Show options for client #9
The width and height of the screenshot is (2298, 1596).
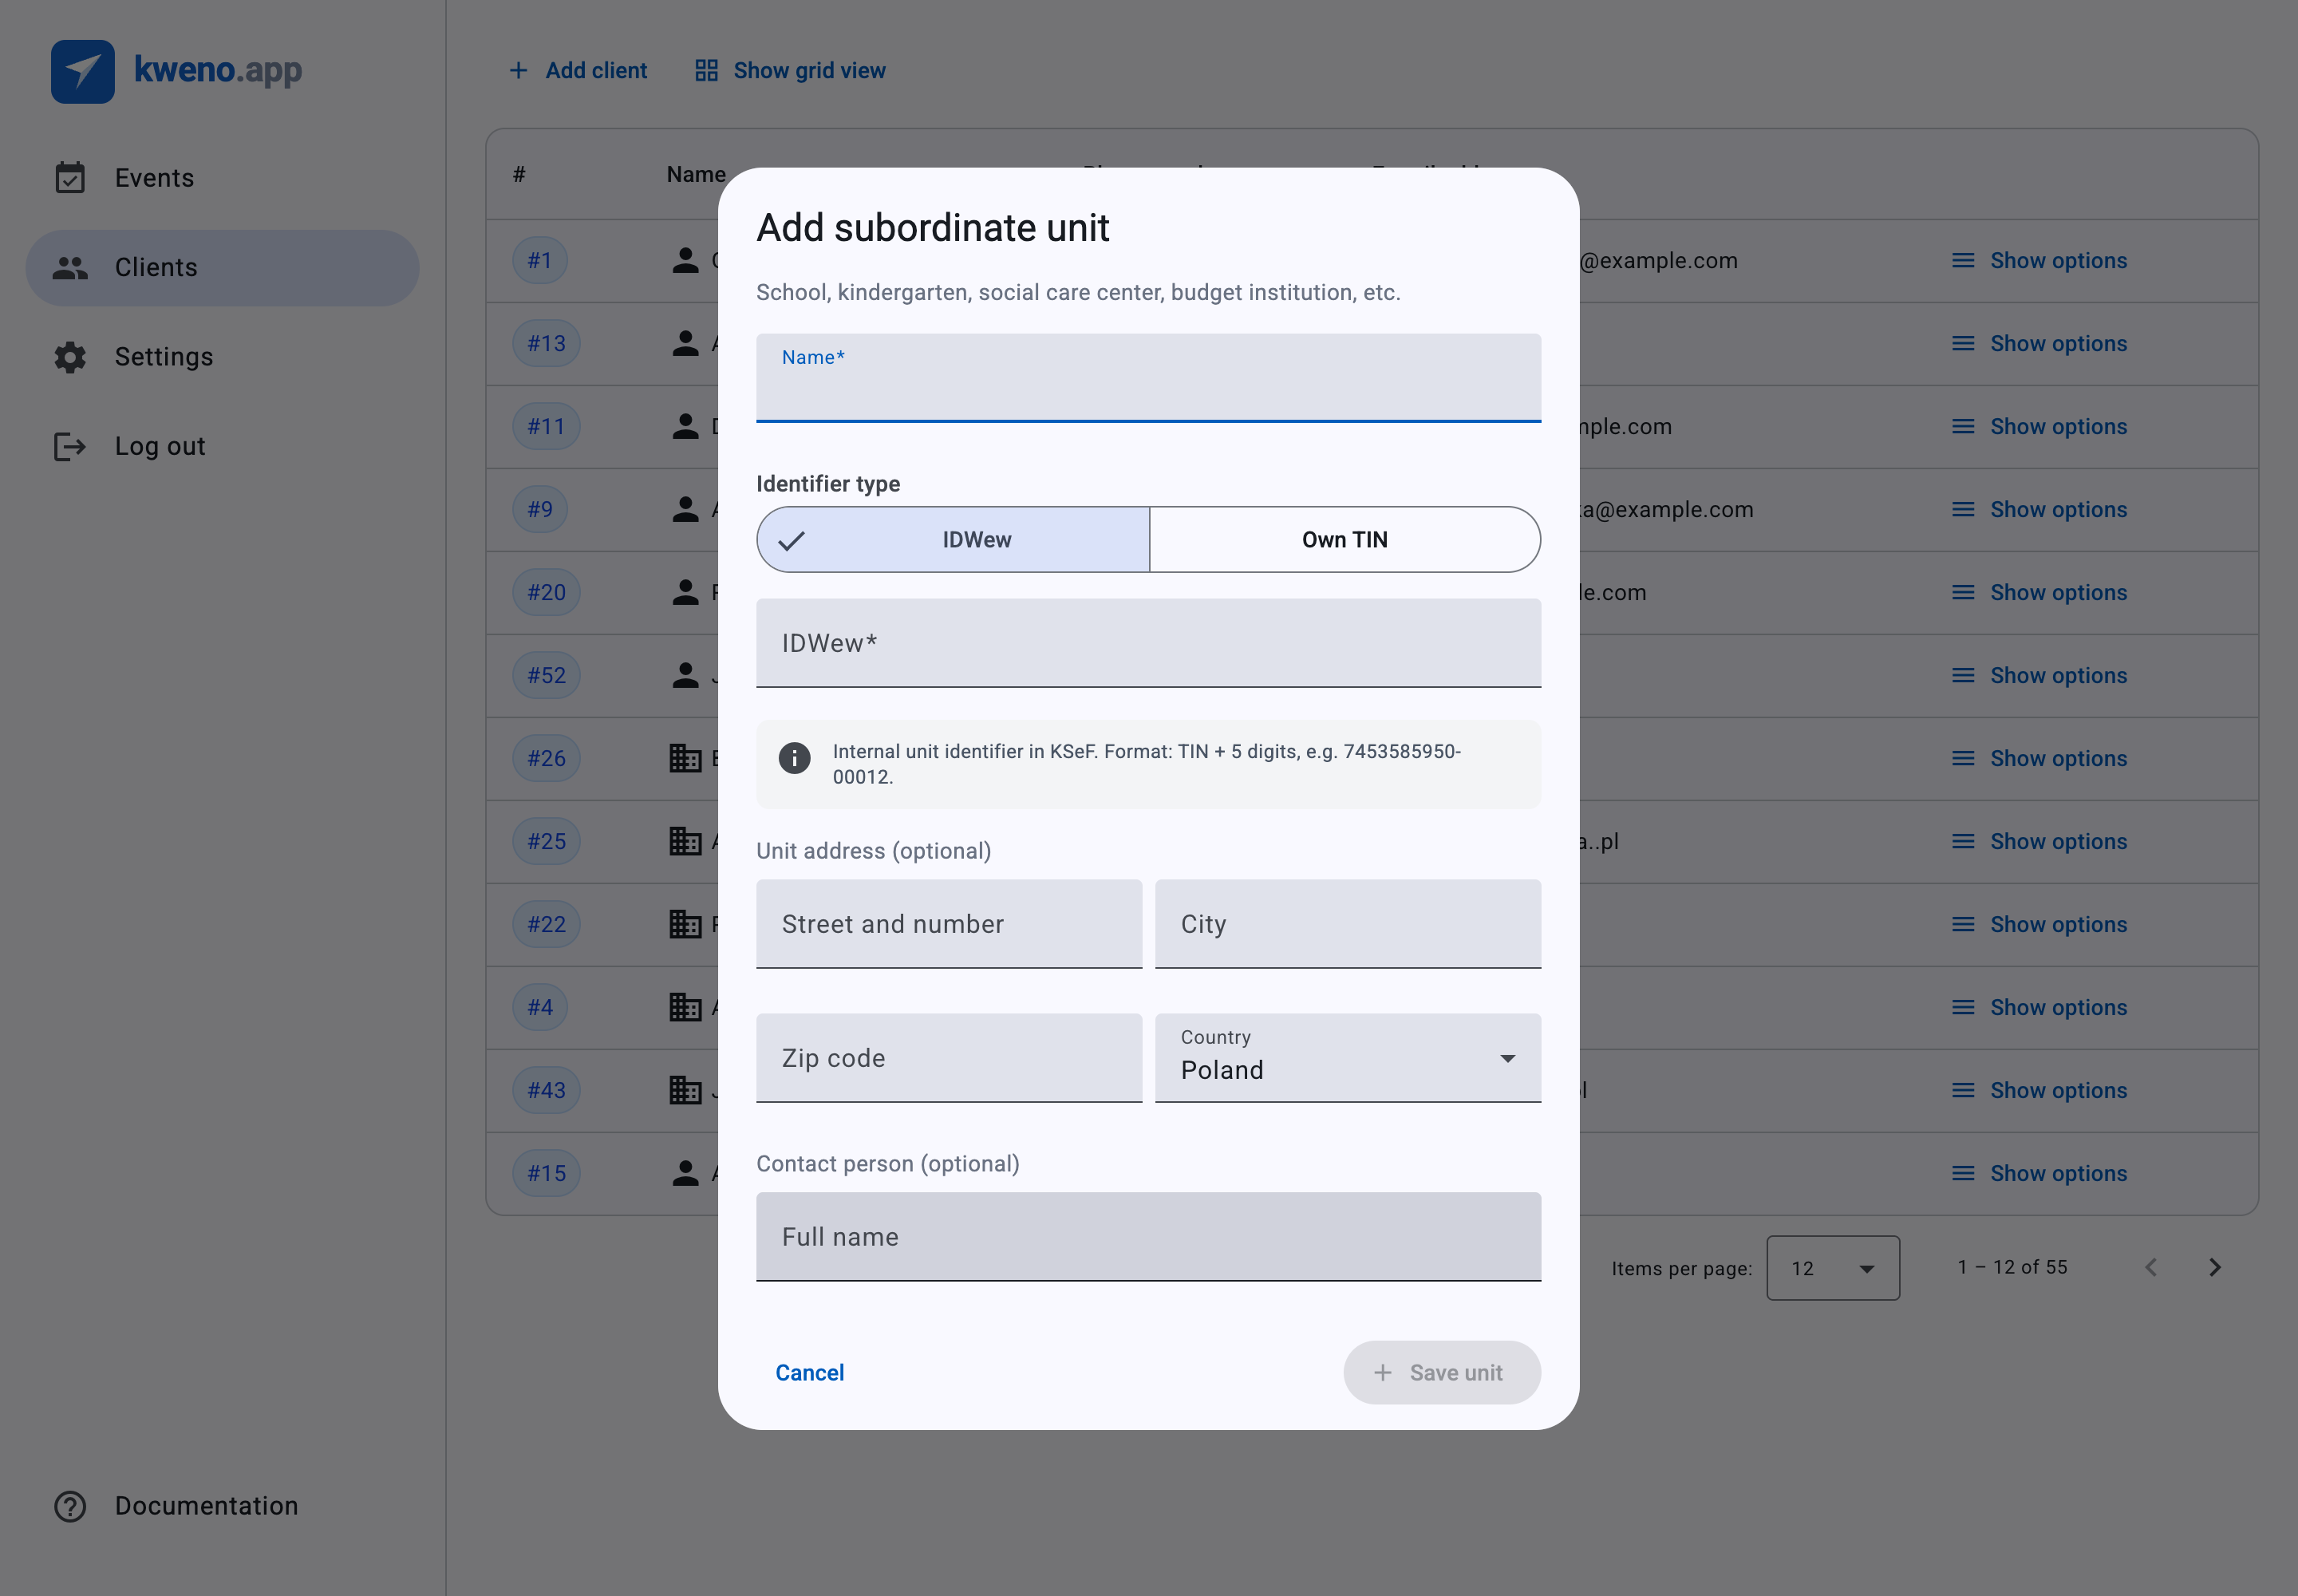pyautogui.click(x=2040, y=509)
